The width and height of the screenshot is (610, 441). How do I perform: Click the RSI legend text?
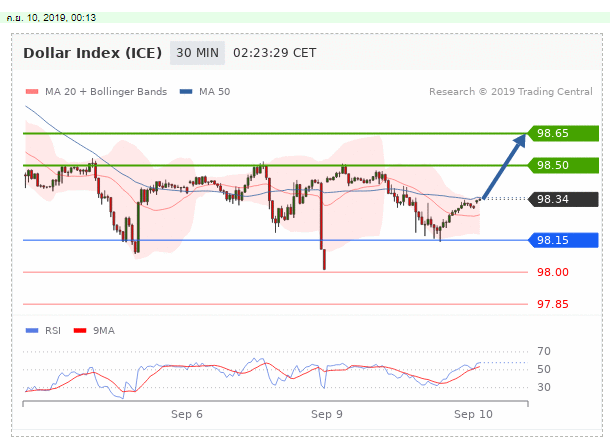coord(53,331)
